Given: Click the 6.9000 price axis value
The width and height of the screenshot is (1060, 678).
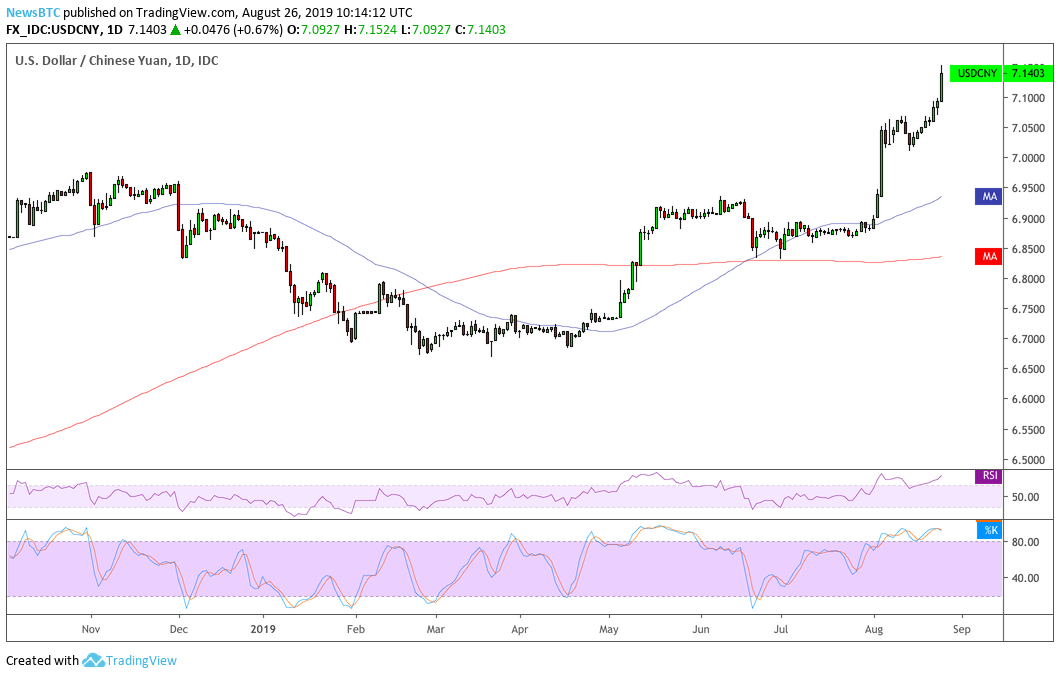Looking at the screenshot, I should tap(1028, 219).
